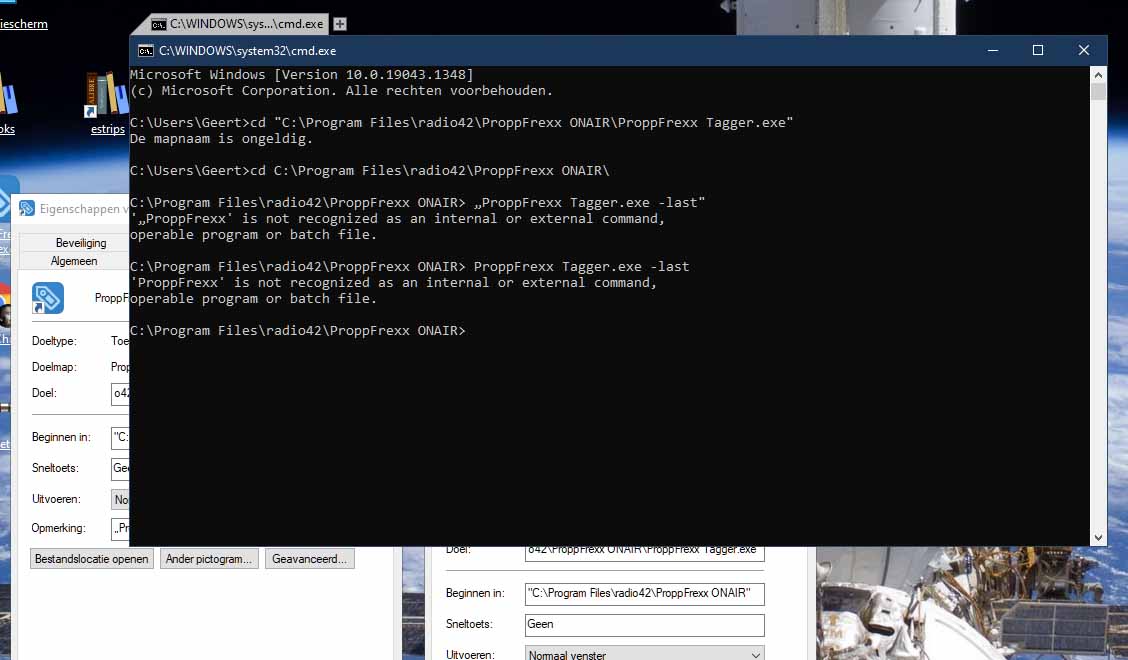1128x660 pixels.
Task: Minimize the cmd.exe window
Action: point(993,50)
